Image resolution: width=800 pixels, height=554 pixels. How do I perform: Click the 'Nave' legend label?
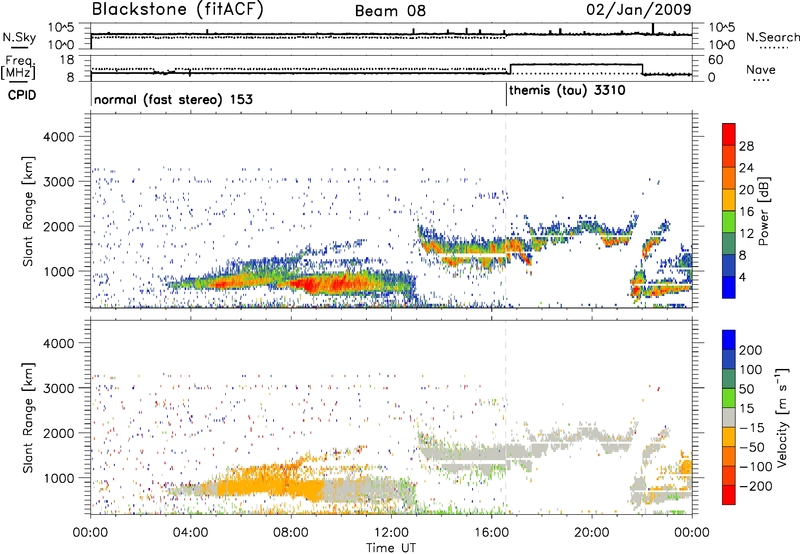(761, 69)
